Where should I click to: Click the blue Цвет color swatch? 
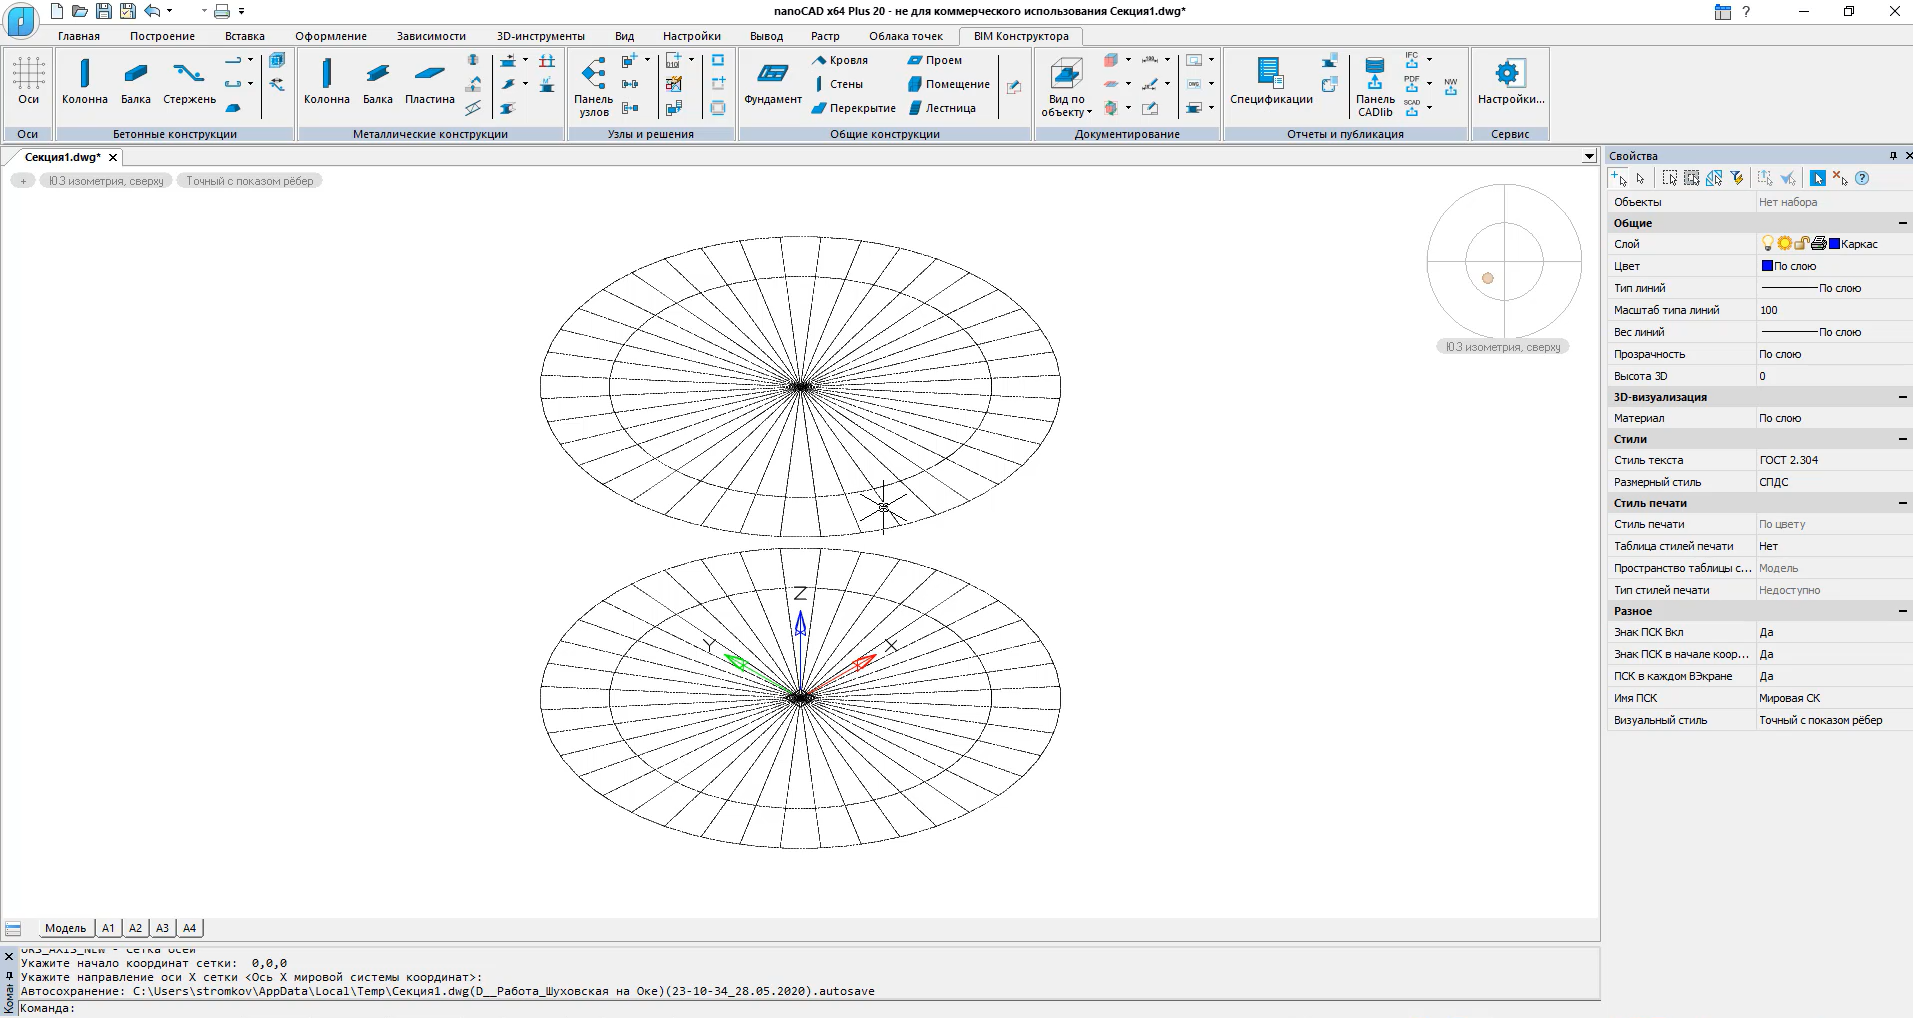(1766, 266)
